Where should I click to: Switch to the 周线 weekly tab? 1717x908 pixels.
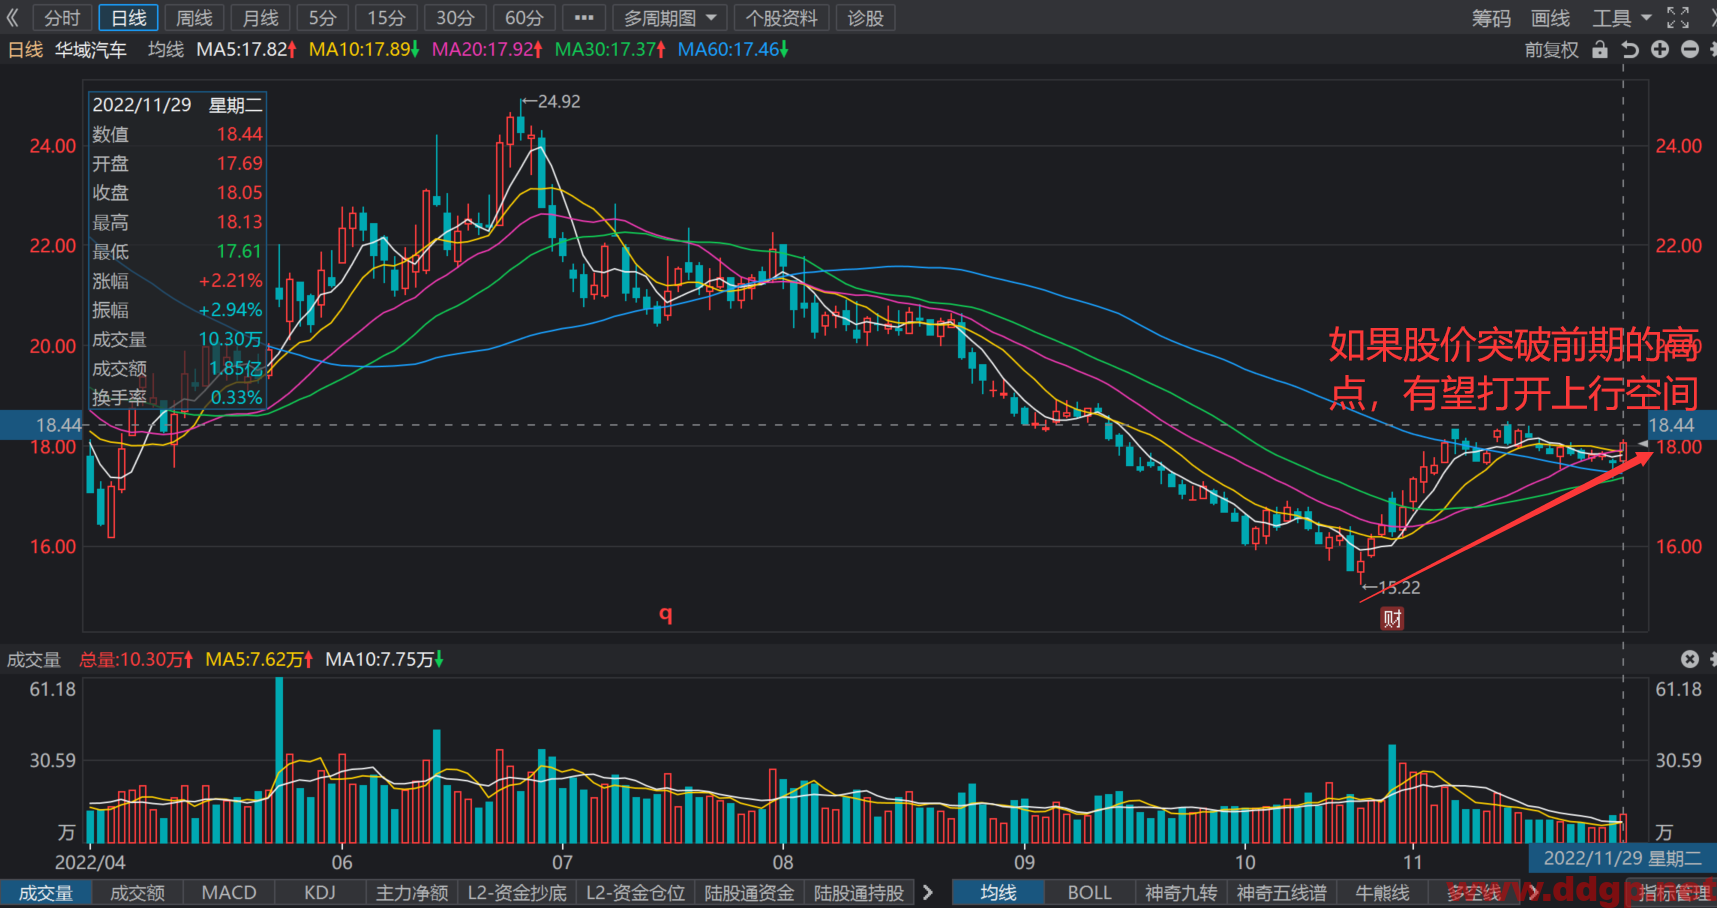point(194,18)
